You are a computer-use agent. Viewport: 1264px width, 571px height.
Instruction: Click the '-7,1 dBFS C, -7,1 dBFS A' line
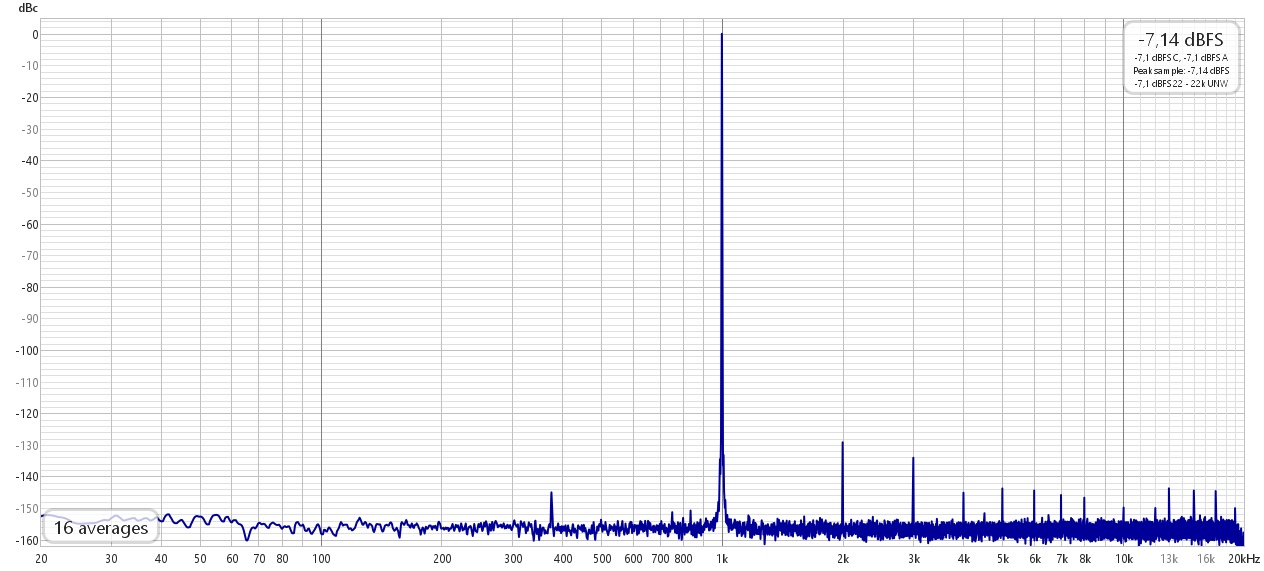[x=1181, y=58]
